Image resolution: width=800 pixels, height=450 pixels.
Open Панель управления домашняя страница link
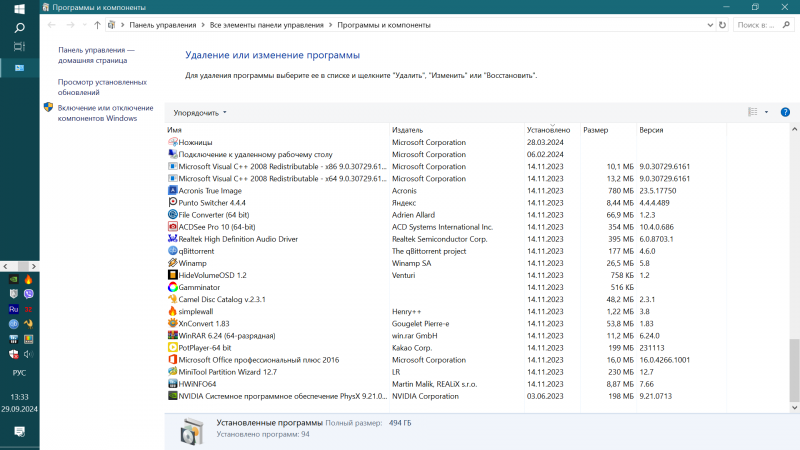click(96, 55)
